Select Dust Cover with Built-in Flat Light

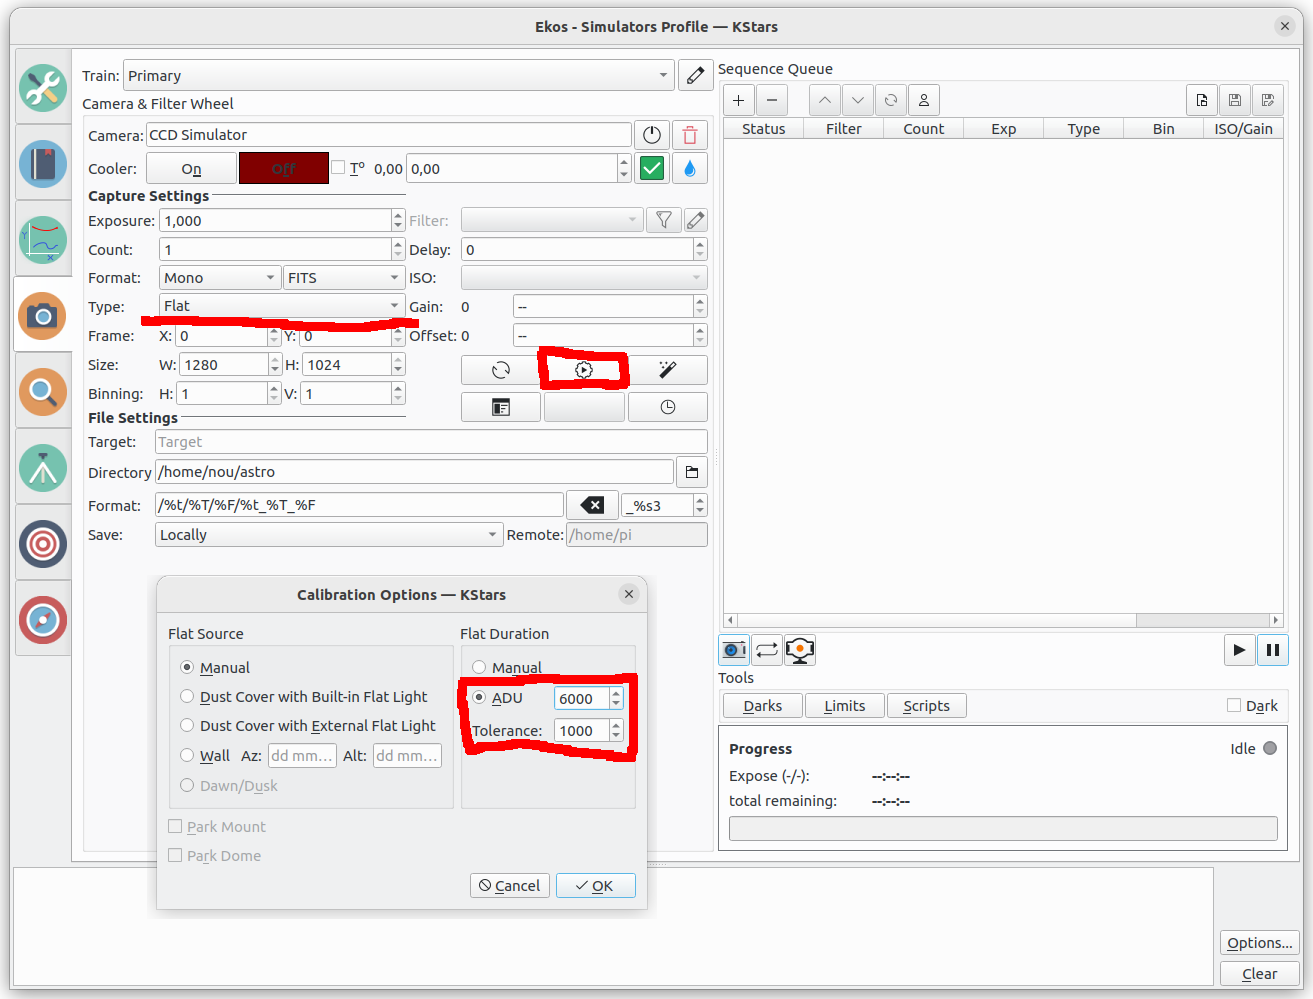pos(187,696)
